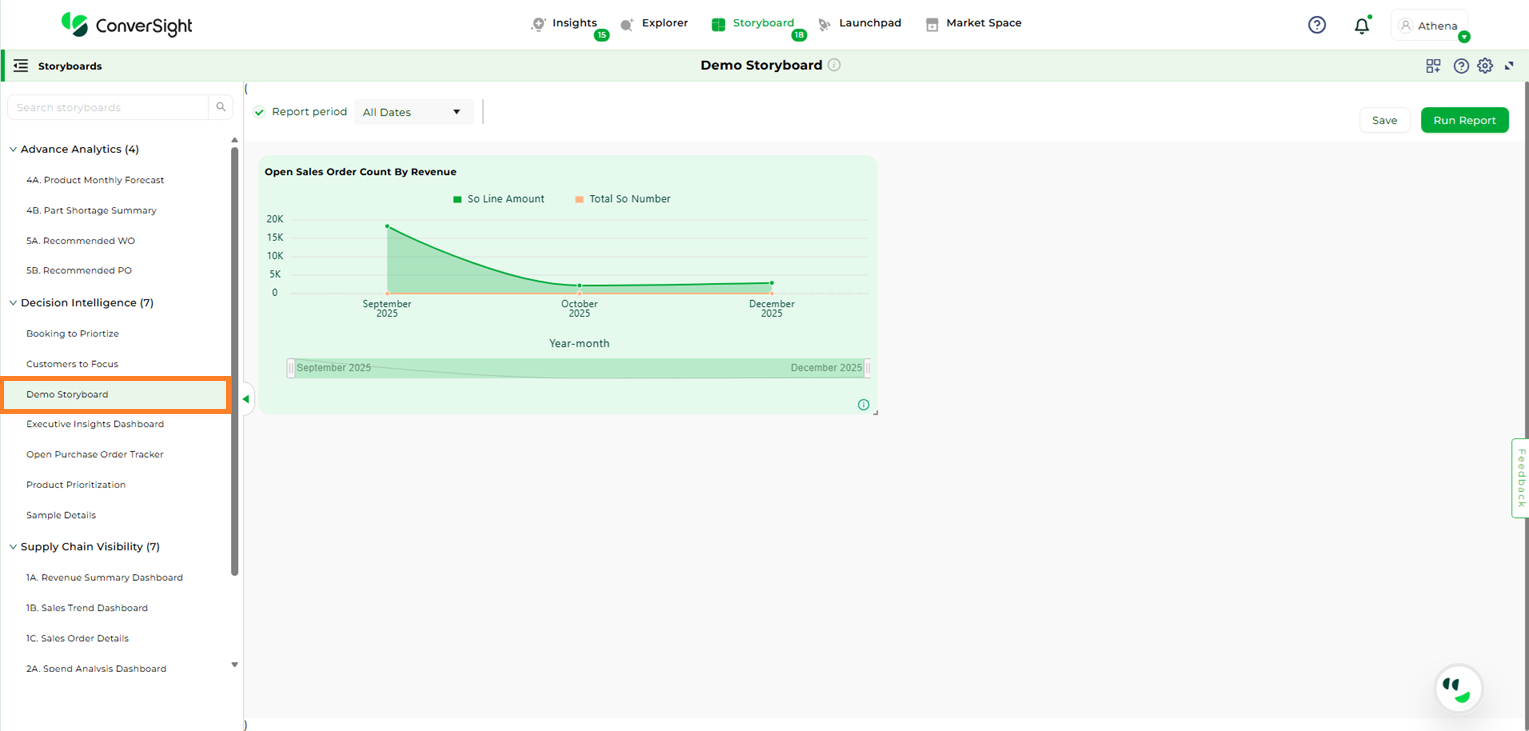Click the add widget grid icon
The width and height of the screenshot is (1529, 731).
pos(1433,66)
